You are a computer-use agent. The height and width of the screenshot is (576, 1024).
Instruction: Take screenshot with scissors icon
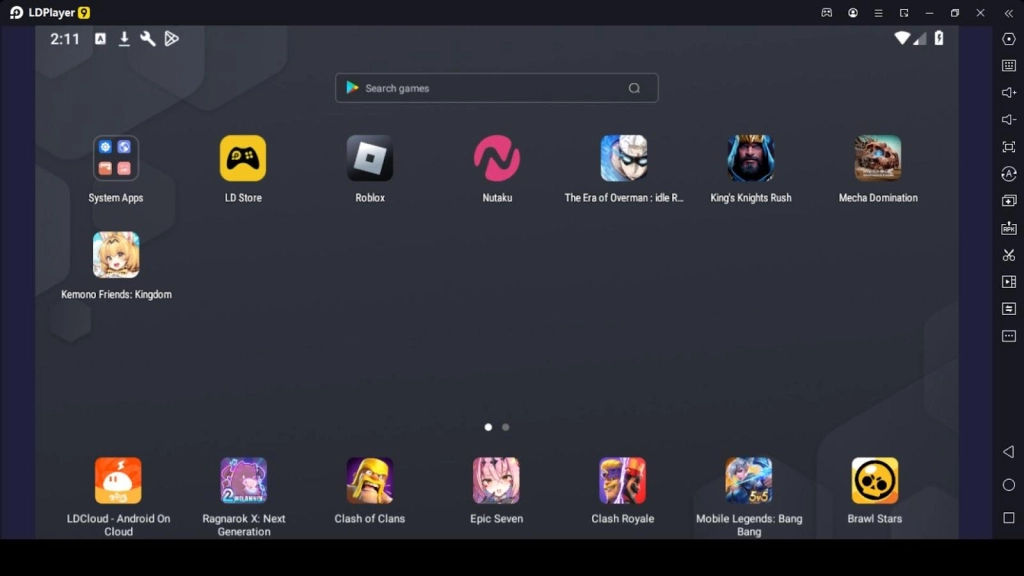1008,255
